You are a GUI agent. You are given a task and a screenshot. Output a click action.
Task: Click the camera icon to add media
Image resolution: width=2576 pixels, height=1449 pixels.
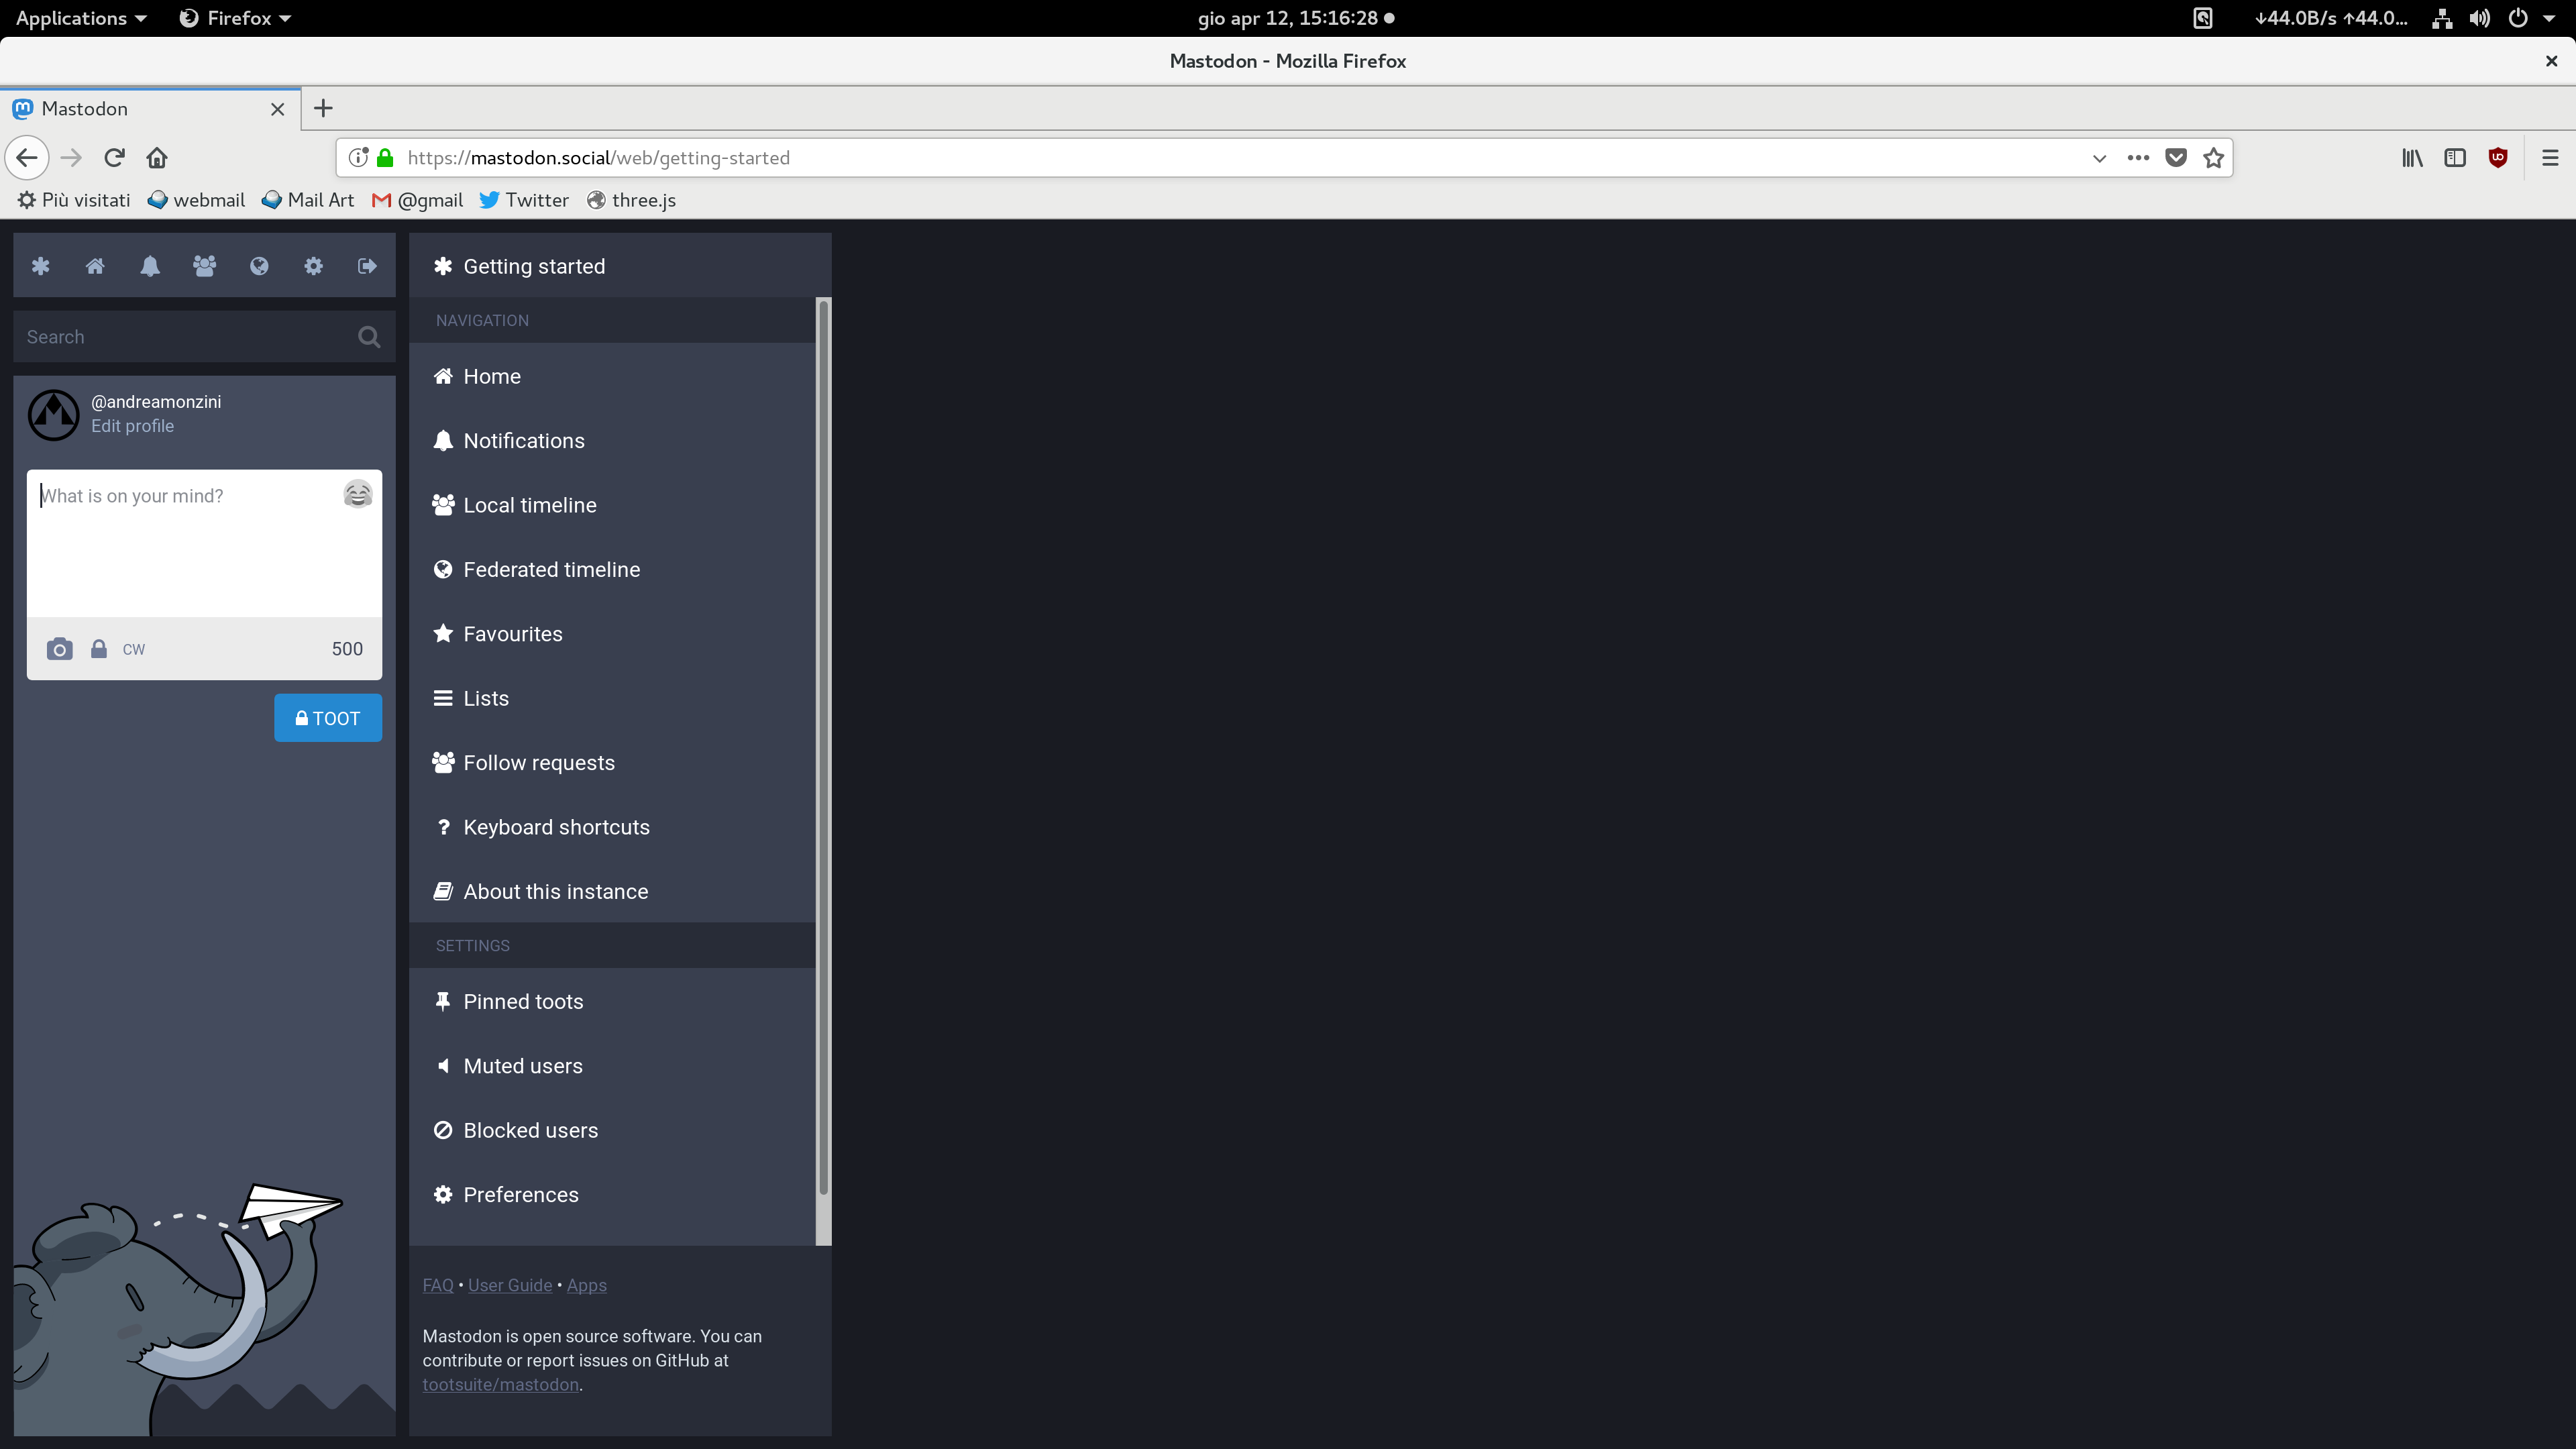pos(59,649)
